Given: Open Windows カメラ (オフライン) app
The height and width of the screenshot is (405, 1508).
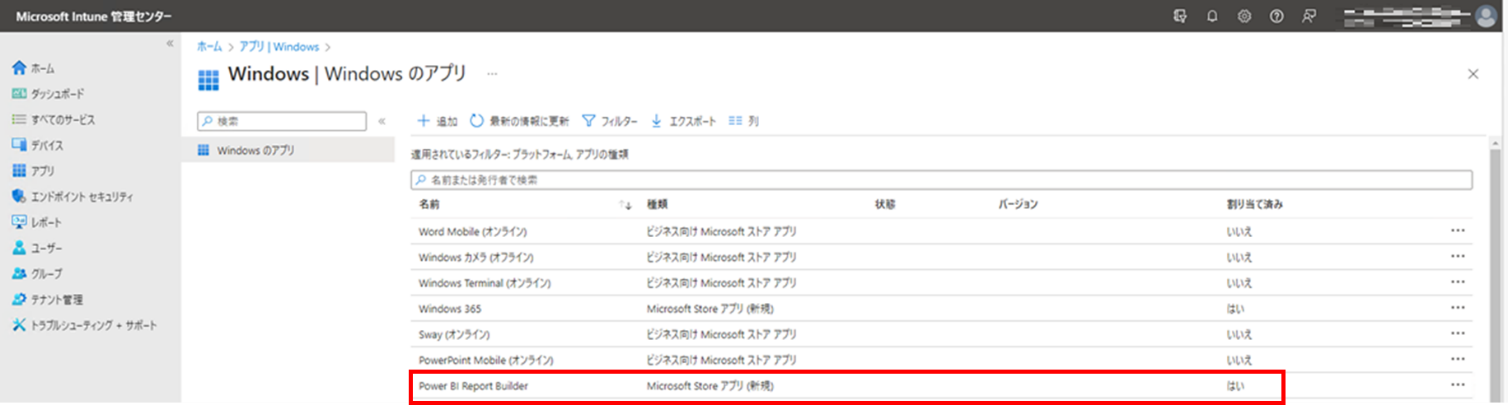Looking at the screenshot, I should pos(478,256).
